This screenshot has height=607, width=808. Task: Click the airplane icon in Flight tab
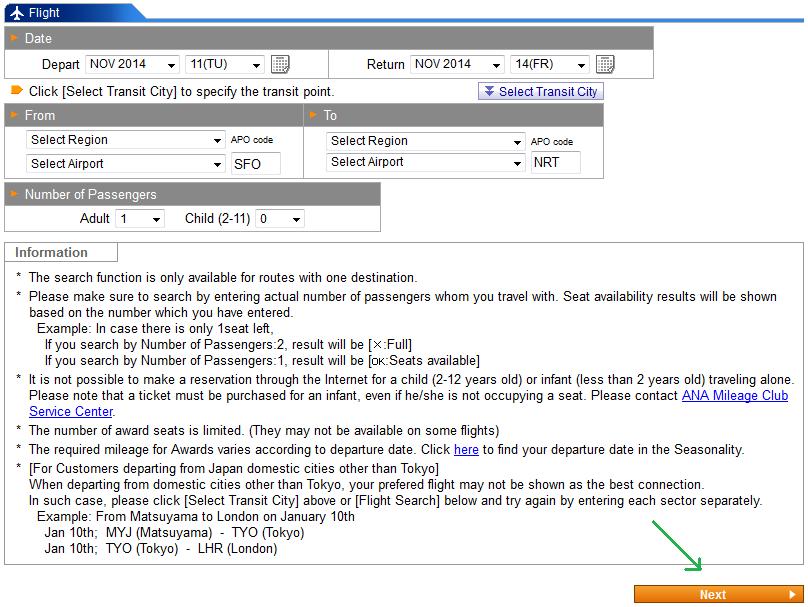[16, 13]
